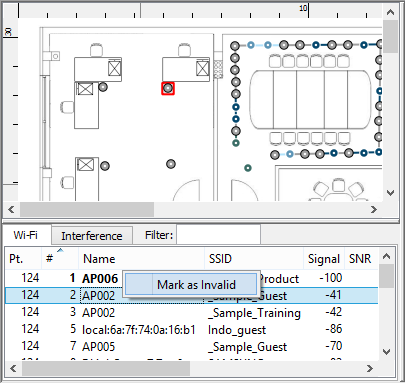Select the local:6a:7f:74:0a:16:b1 row
Viewport: 405px width, 383px height.
pos(192,330)
